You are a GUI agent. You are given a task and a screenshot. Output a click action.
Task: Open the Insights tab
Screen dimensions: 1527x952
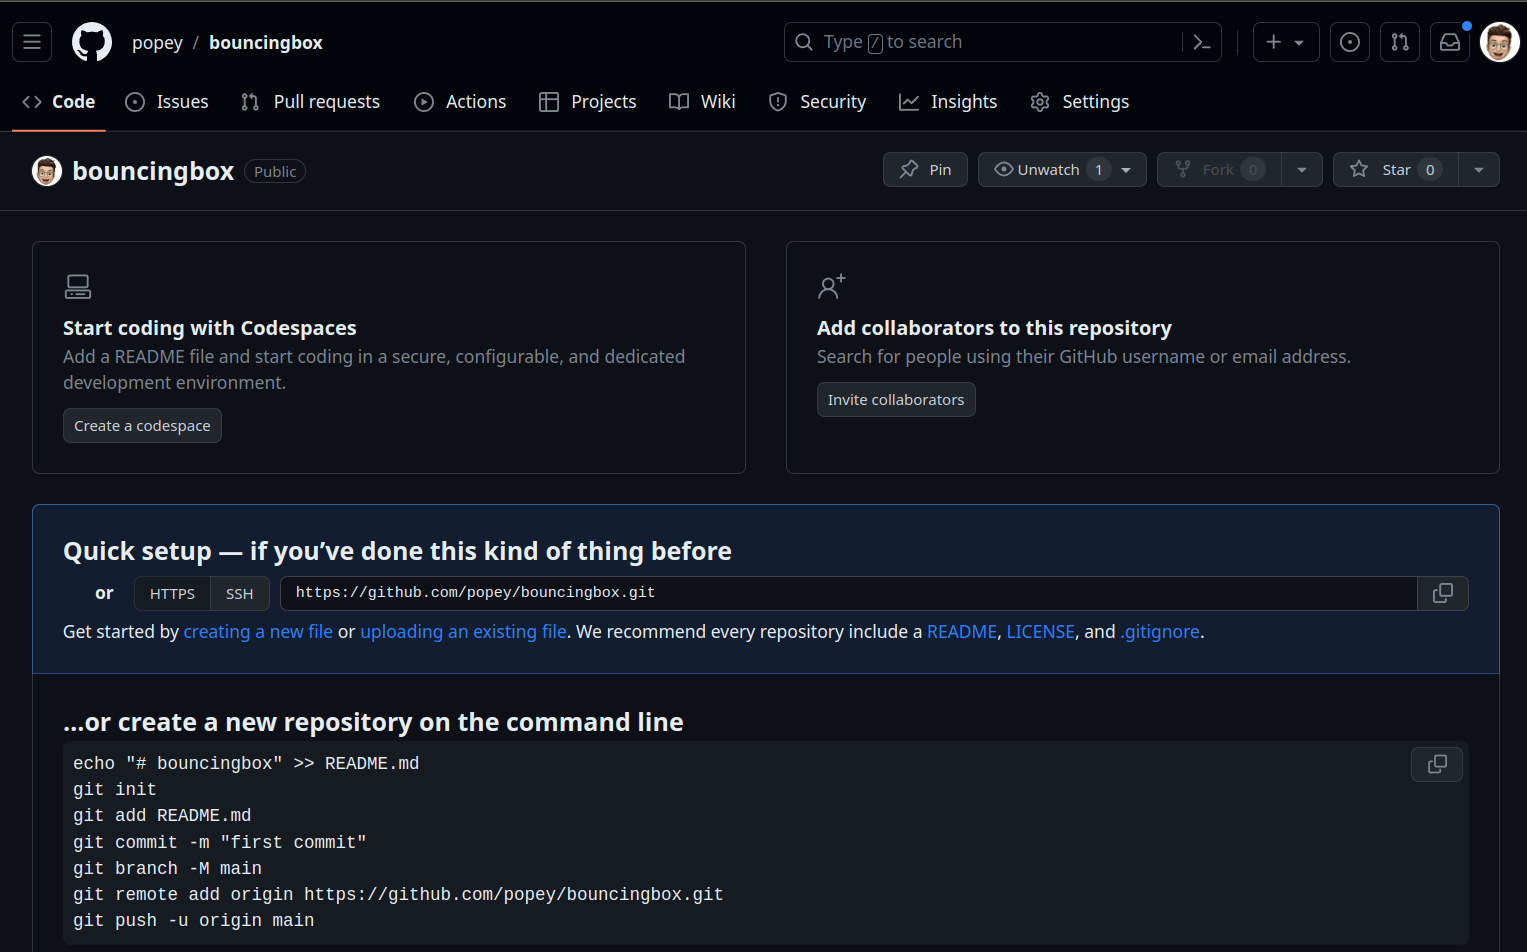tap(948, 102)
